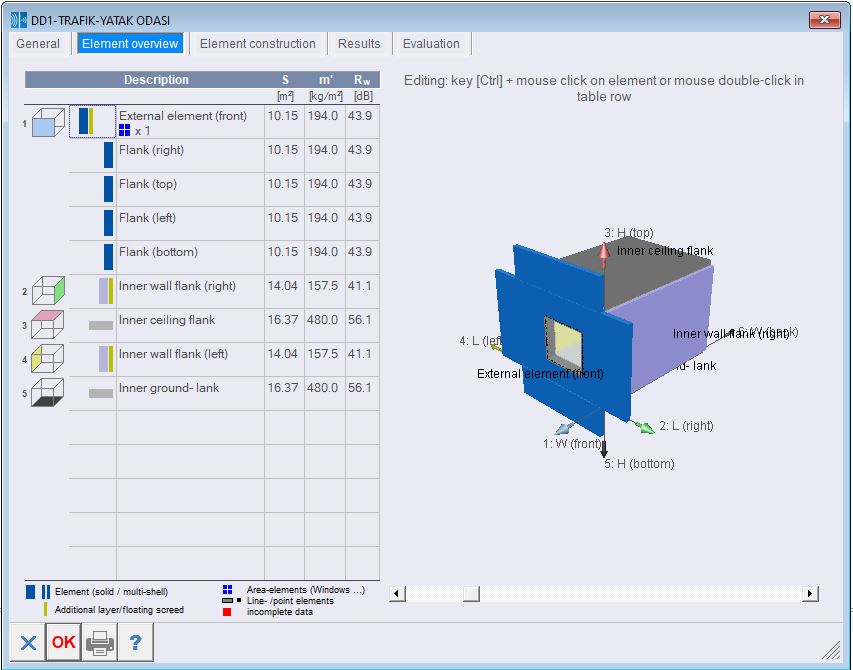Switch to the Element construction tab
The width and height of the screenshot is (853, 670).
tap(257, 44)
